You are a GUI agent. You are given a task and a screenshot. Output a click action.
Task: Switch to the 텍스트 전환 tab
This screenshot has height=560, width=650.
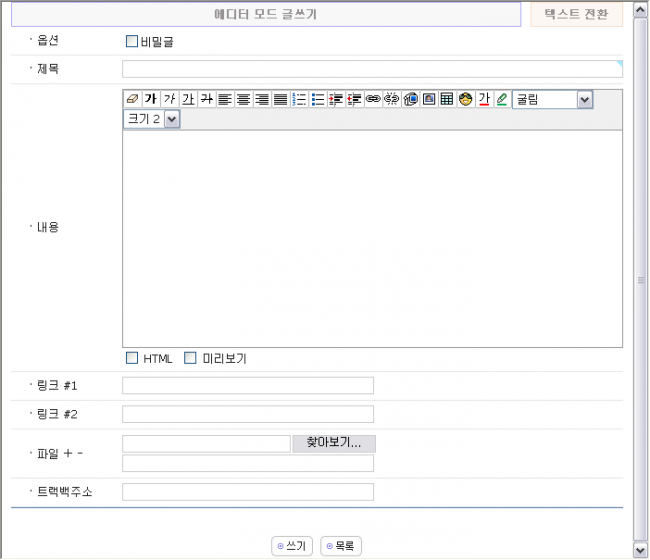pos(576,15)
